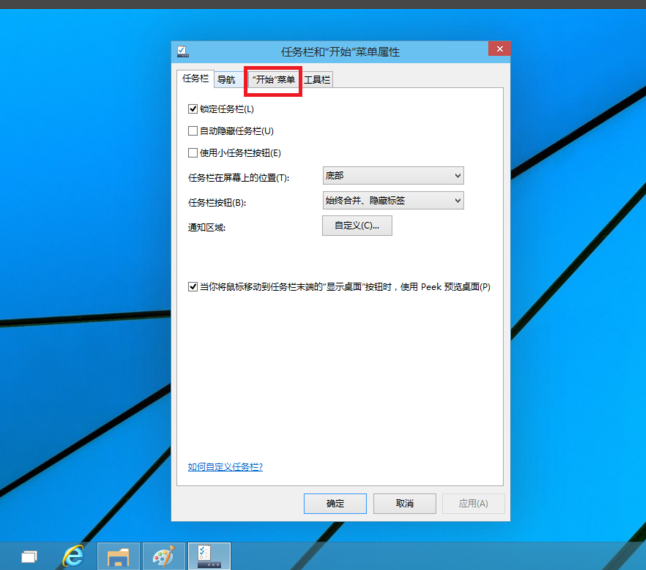646x570 pixels.
Task: Select the 任务栏 tab
Action: pos(195,79)
